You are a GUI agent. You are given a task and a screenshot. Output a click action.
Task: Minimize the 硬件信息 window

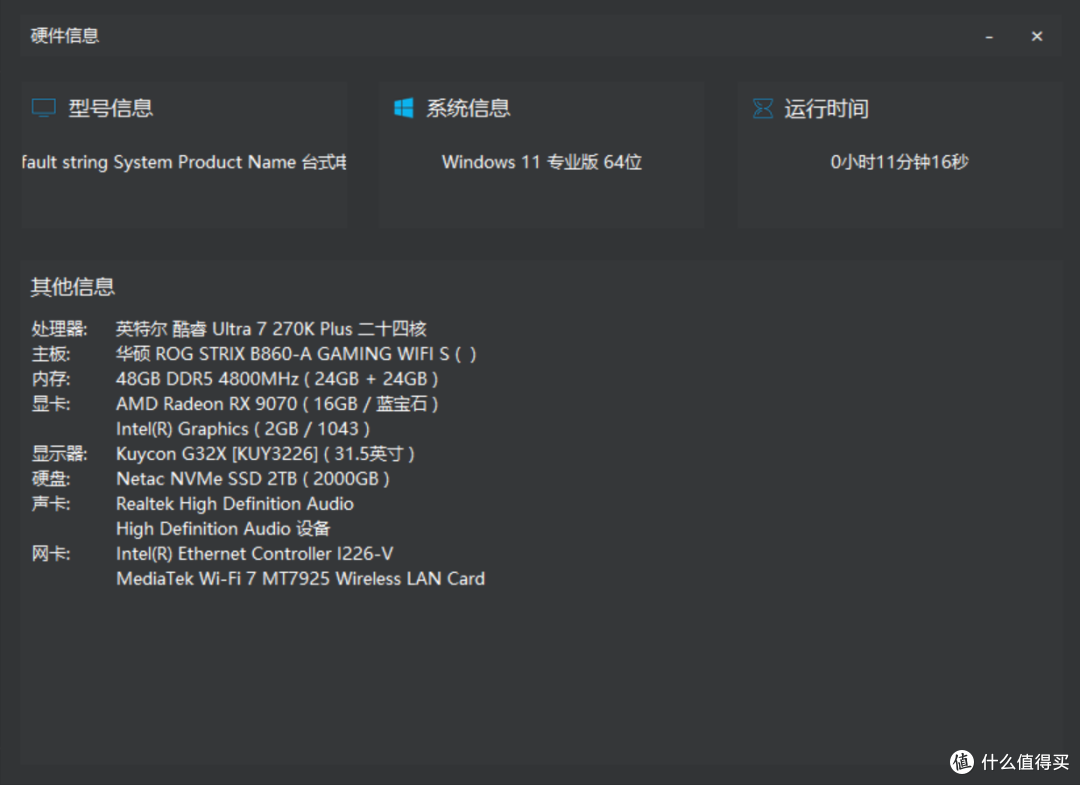click(x=989, y=36)
